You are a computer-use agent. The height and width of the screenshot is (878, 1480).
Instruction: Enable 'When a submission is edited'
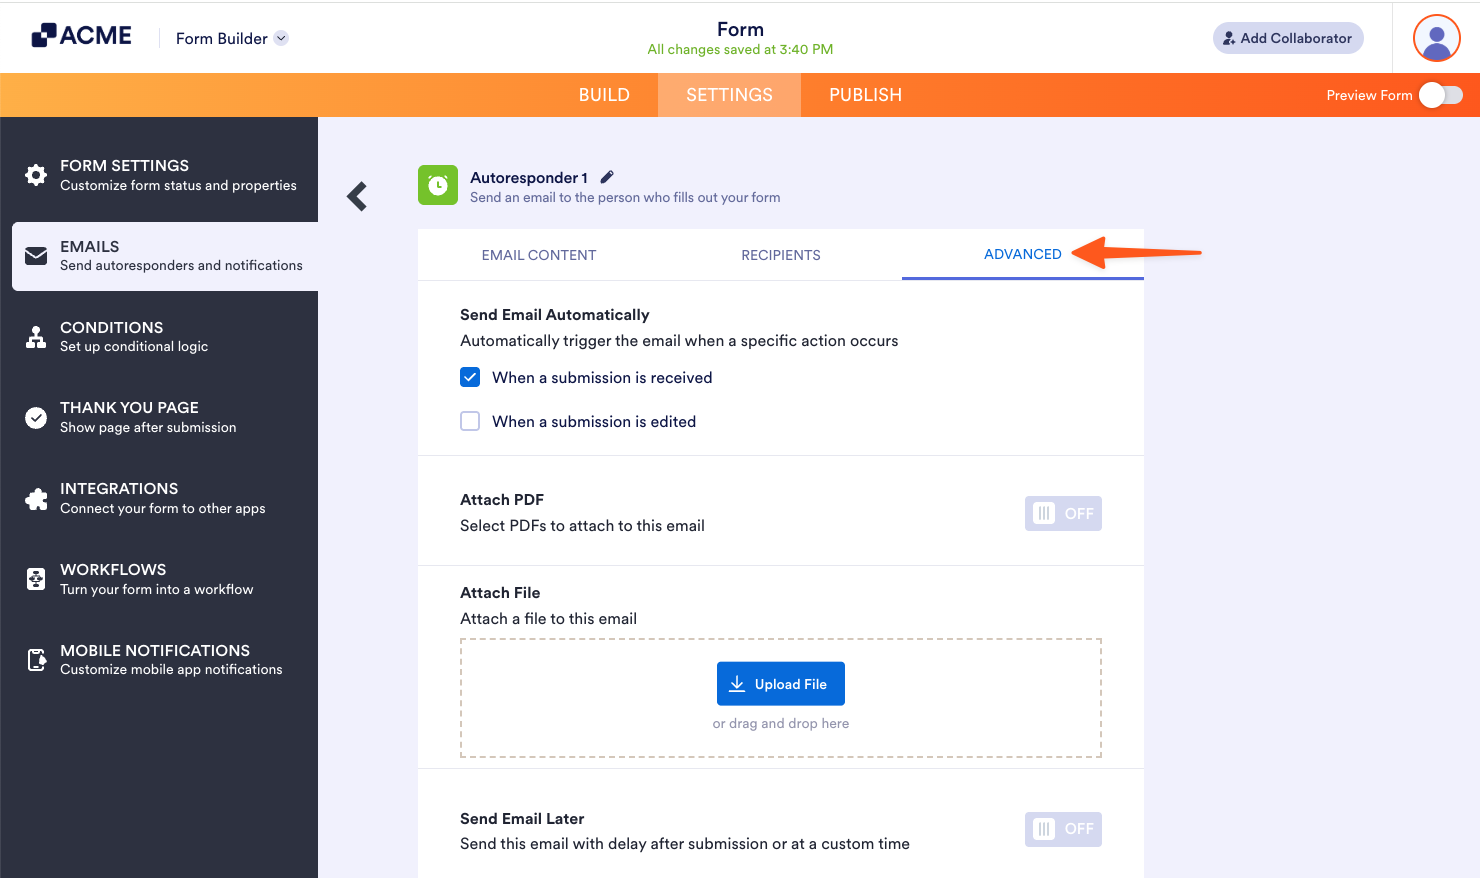click(470, 421)
